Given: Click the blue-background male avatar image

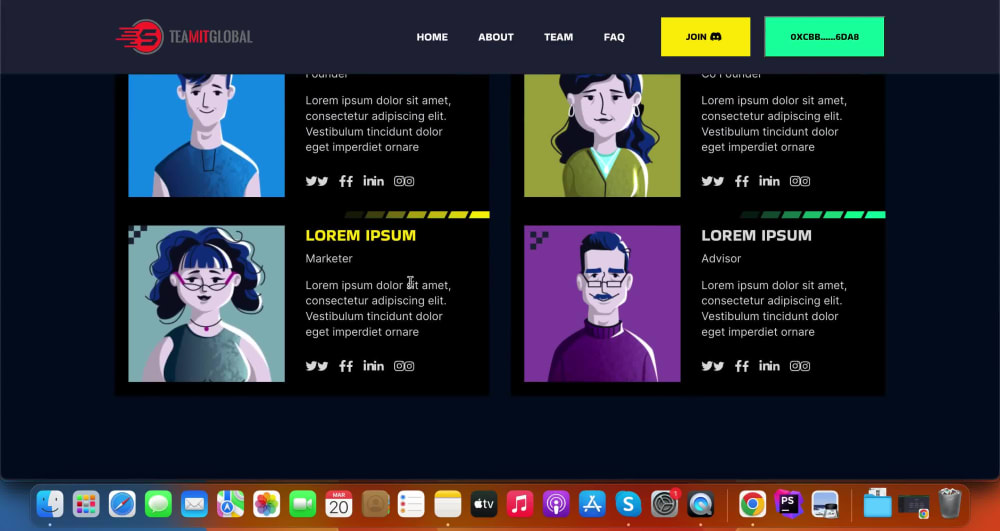Looking at the screenshot, I should pyautogui.click(x=207, y=135).
